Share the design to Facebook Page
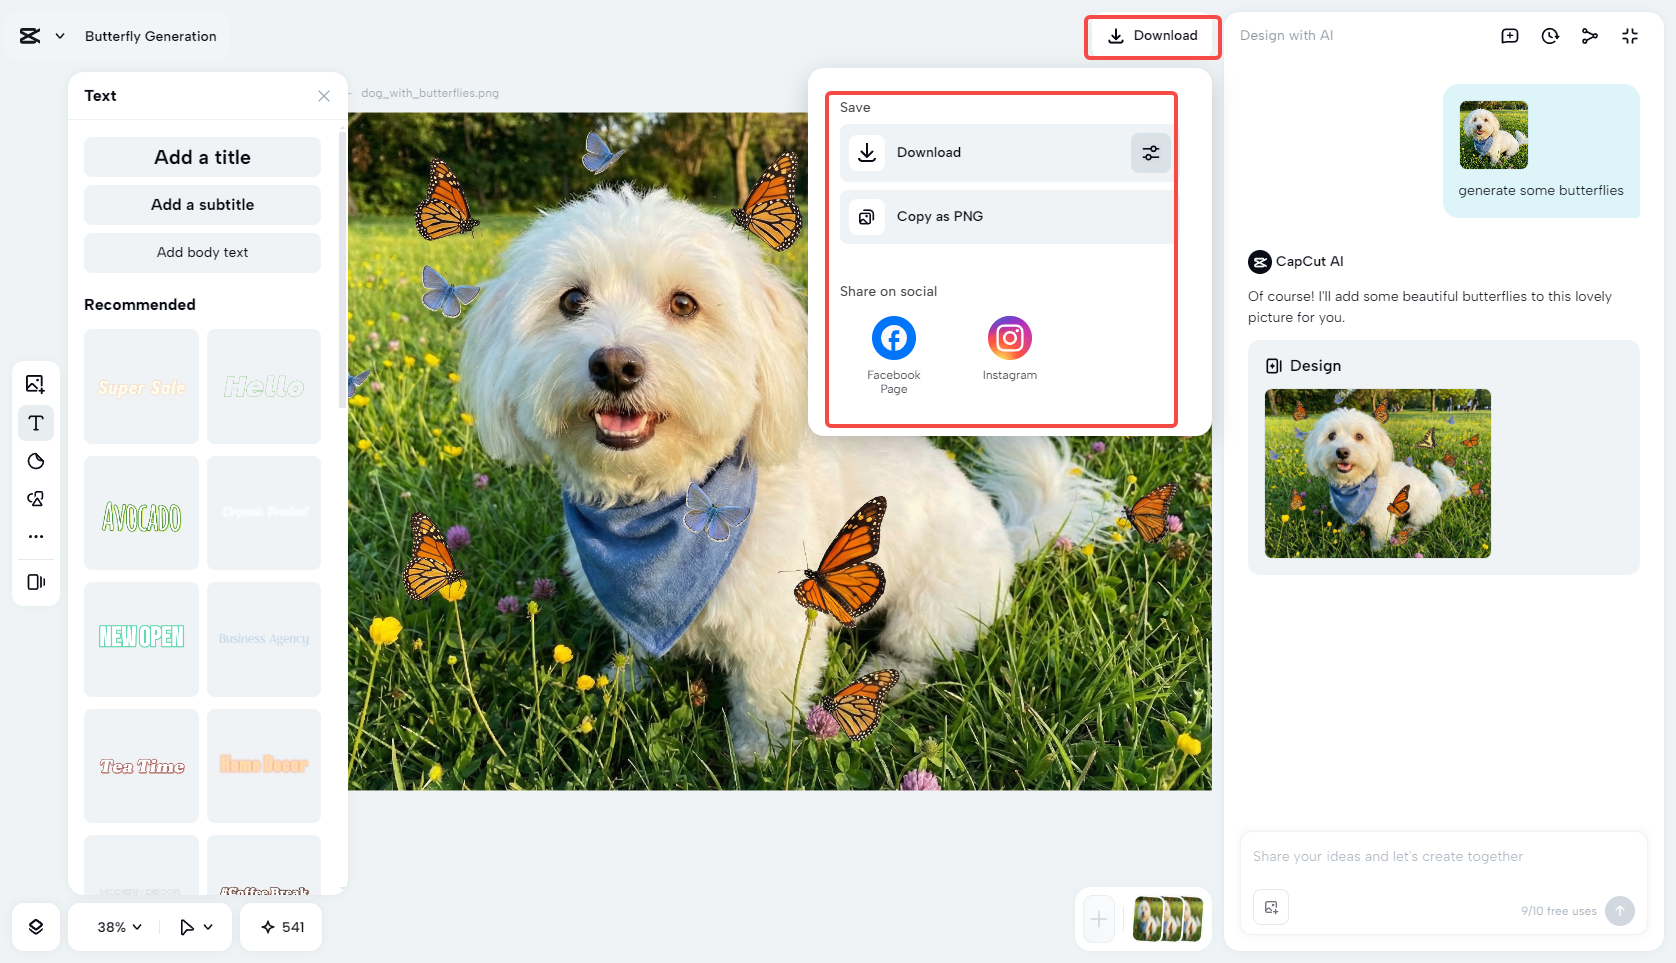Image resolution: width=1676 pixels, height=963 pixels. [893, 338]
